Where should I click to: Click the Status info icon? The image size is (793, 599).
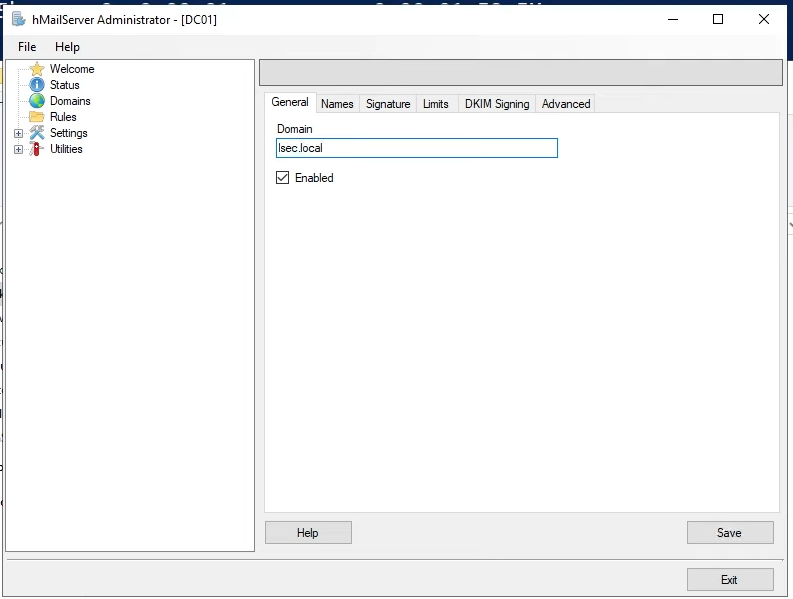pyautogui.click(x=37, y=84)
